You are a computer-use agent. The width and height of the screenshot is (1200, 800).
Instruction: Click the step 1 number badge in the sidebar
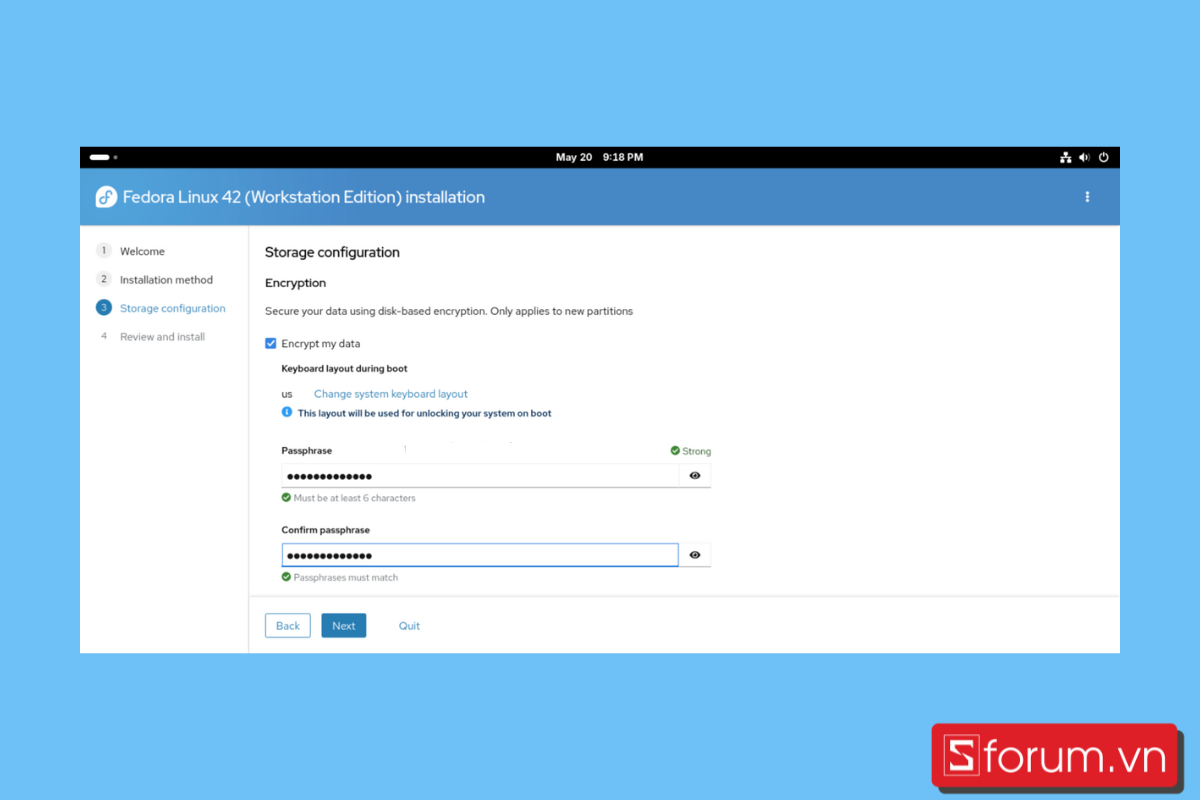click(103, 251)
